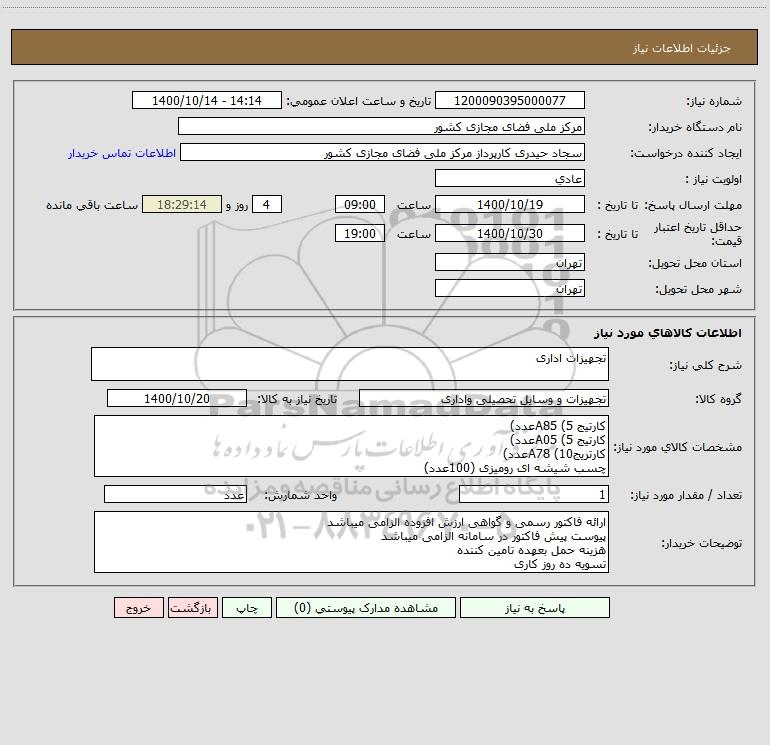Click note line هزینه حمل بعهده تامین کننده
Screen dimensions: 770x745
(531, 550)
